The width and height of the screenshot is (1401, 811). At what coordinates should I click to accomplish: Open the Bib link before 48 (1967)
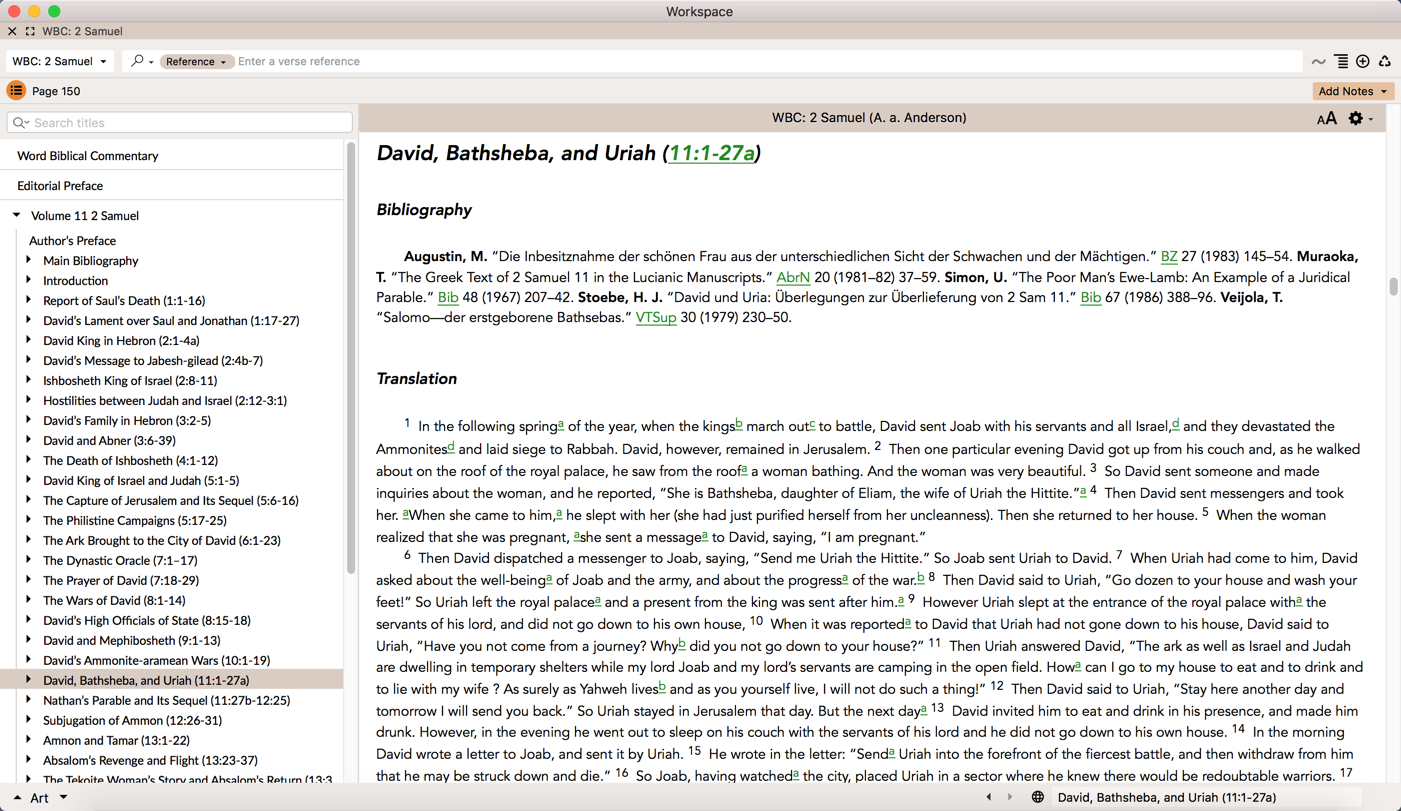click(x=448, y=297)
